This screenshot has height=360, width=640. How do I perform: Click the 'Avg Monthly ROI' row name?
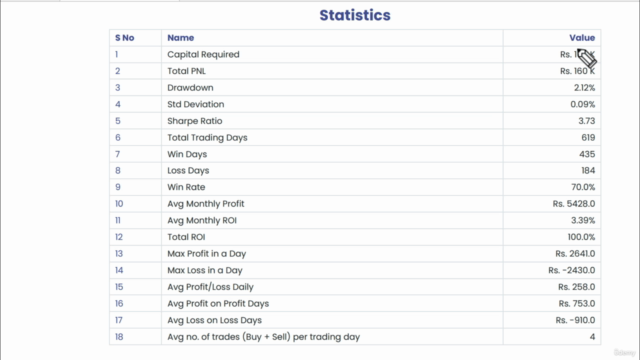[202, 220]
